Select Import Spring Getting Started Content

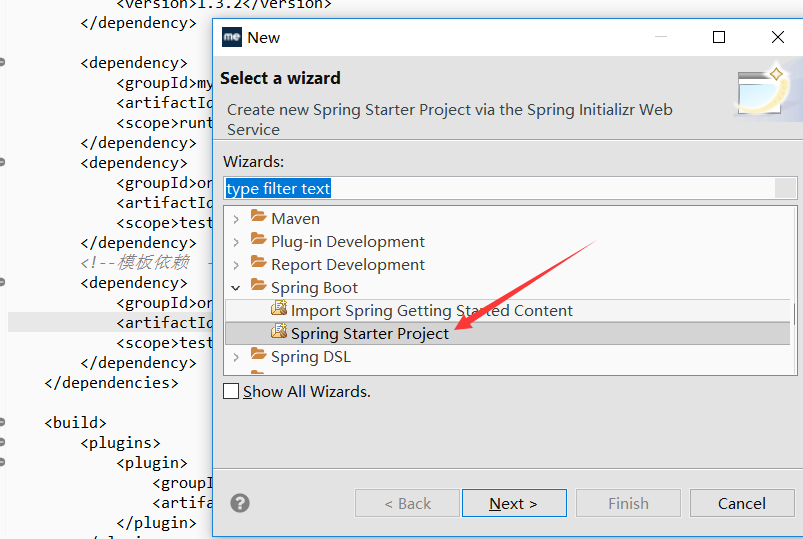[431, 310]
